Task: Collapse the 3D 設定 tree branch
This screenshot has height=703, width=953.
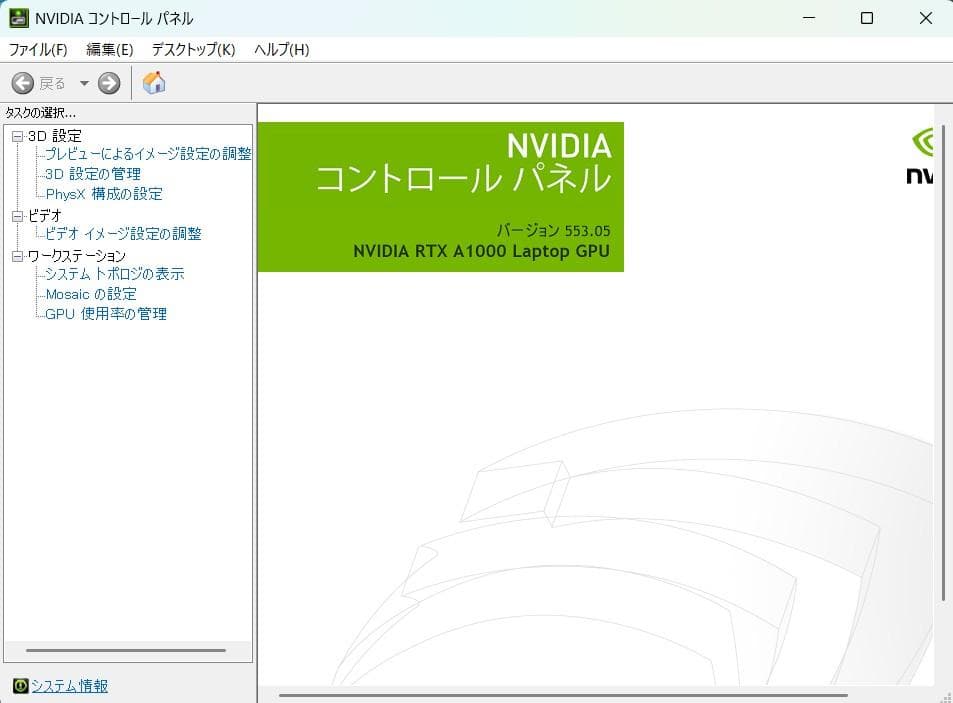Action: [17, 135]
